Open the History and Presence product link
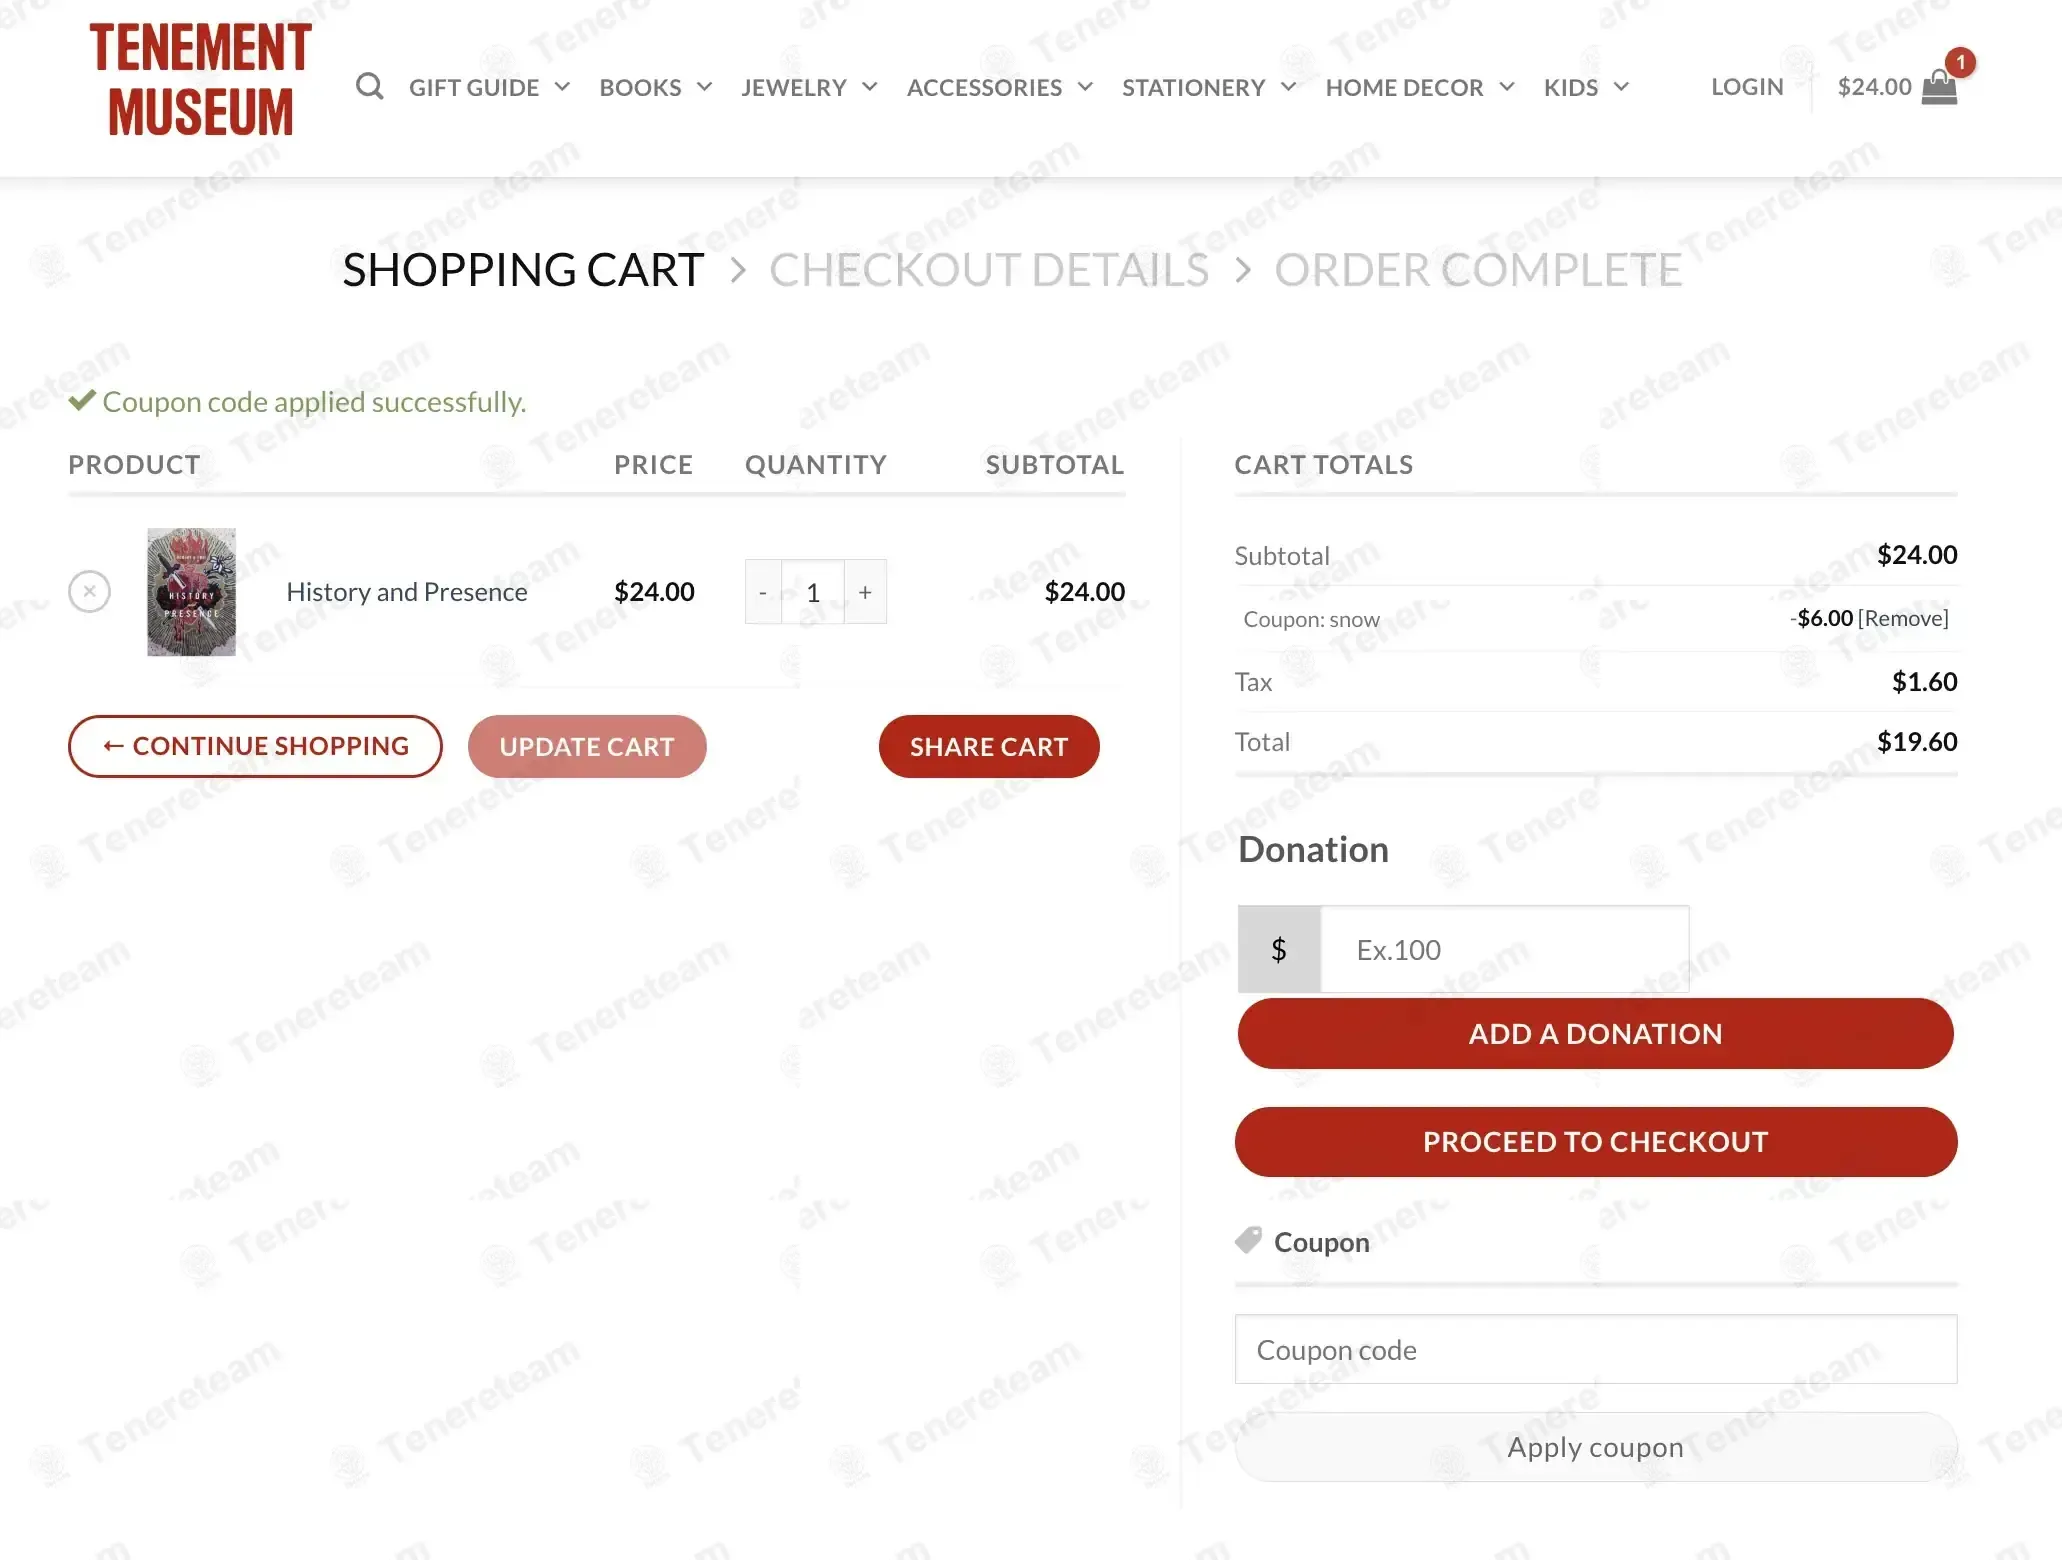The image size is (2062, 1560). (x=406, y=592)
